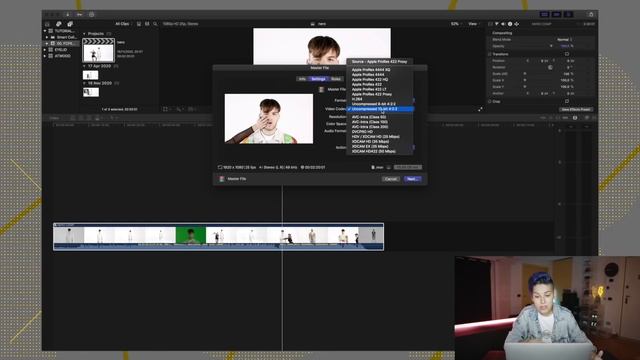Select Source - Apple ProRes 422 Proxy
Screen dimensions: 640x360
point(379,62)
